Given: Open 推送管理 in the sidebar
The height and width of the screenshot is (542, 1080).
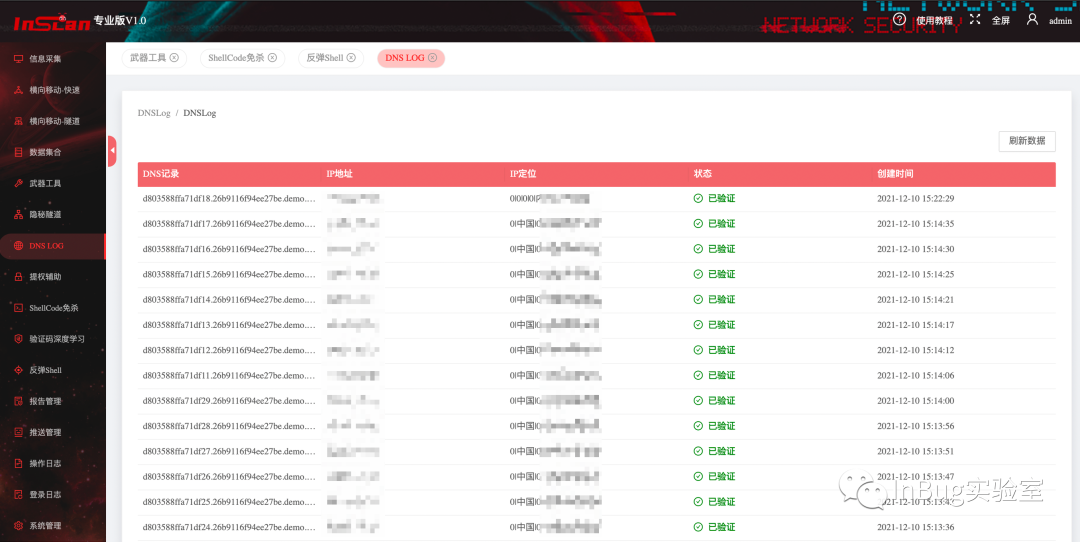Looking at the screenshot, I should coord(45,432).
